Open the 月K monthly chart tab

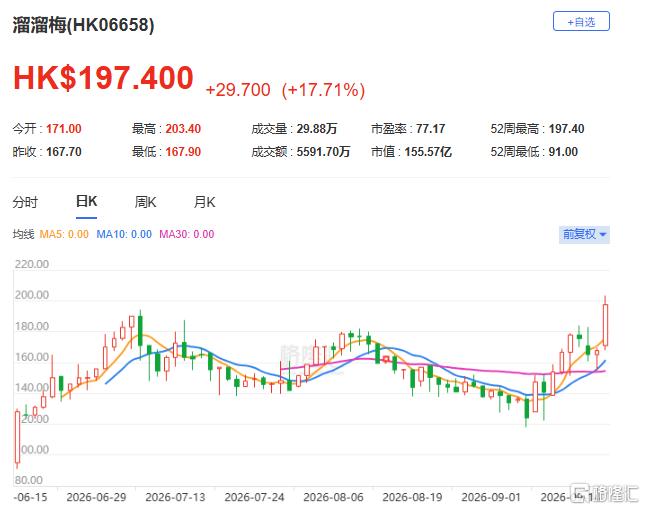[204, 202]
